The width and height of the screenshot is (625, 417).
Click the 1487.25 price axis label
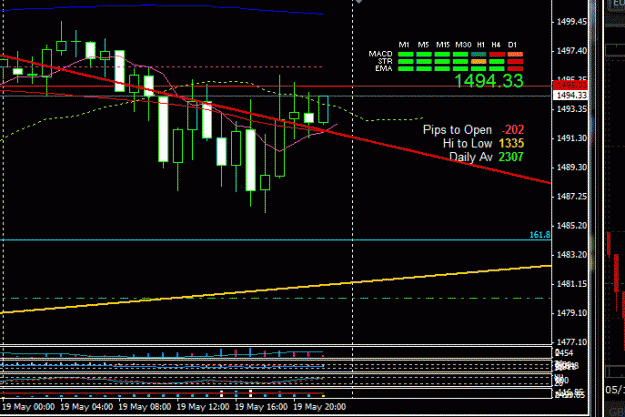tap(572, 196)
